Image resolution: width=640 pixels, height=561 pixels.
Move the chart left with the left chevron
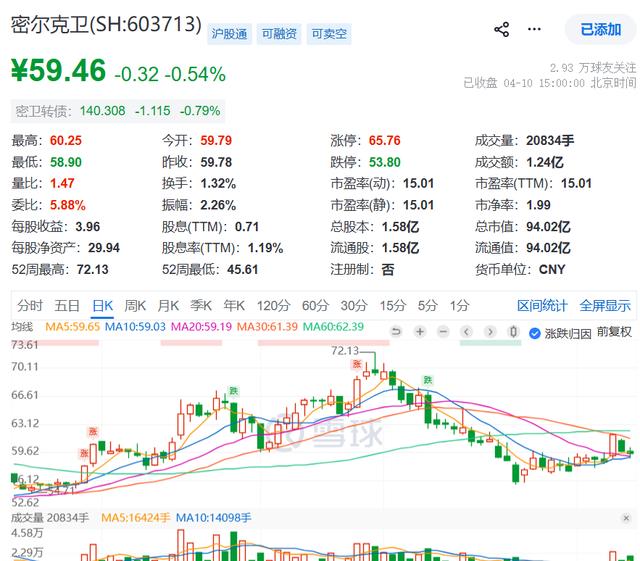tap(467, 332)
